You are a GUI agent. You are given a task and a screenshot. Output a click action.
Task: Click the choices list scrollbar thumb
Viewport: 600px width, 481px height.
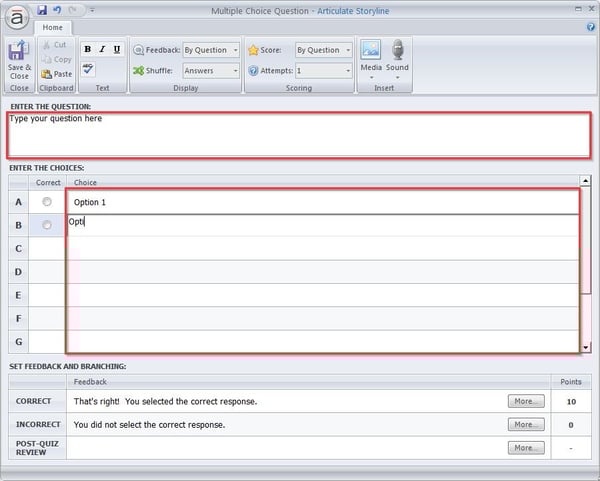(585, 240)
